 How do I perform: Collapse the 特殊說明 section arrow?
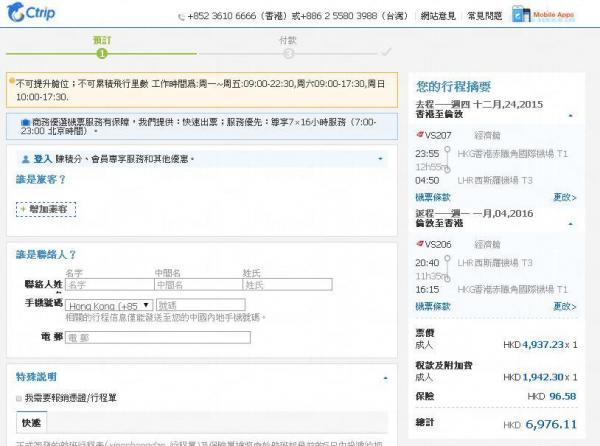click(385, 378)
